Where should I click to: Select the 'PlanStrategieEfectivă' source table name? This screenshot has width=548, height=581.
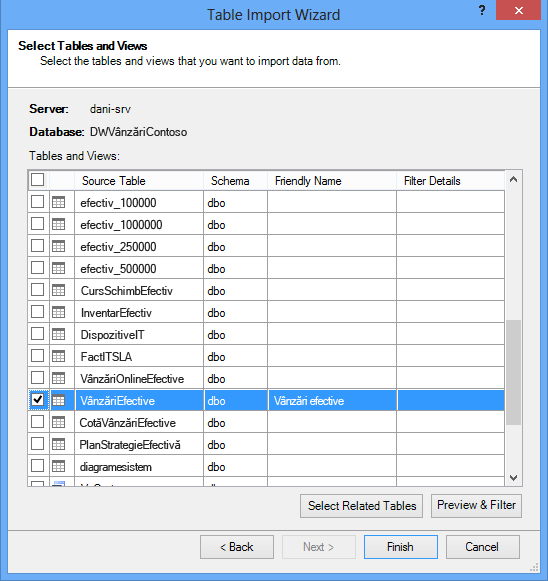pyautogui.click(x=130, y=445)
